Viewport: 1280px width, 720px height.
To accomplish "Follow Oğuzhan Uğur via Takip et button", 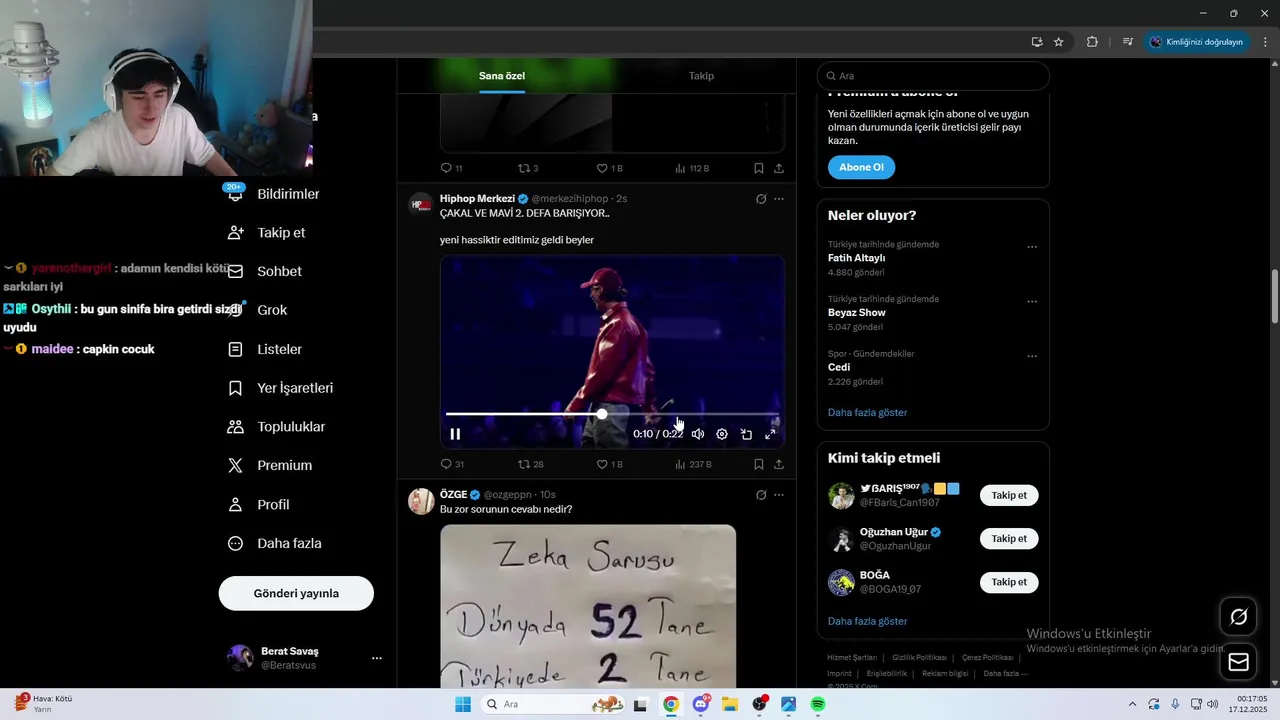I will pyautogui.click(x=1009, y=538).
